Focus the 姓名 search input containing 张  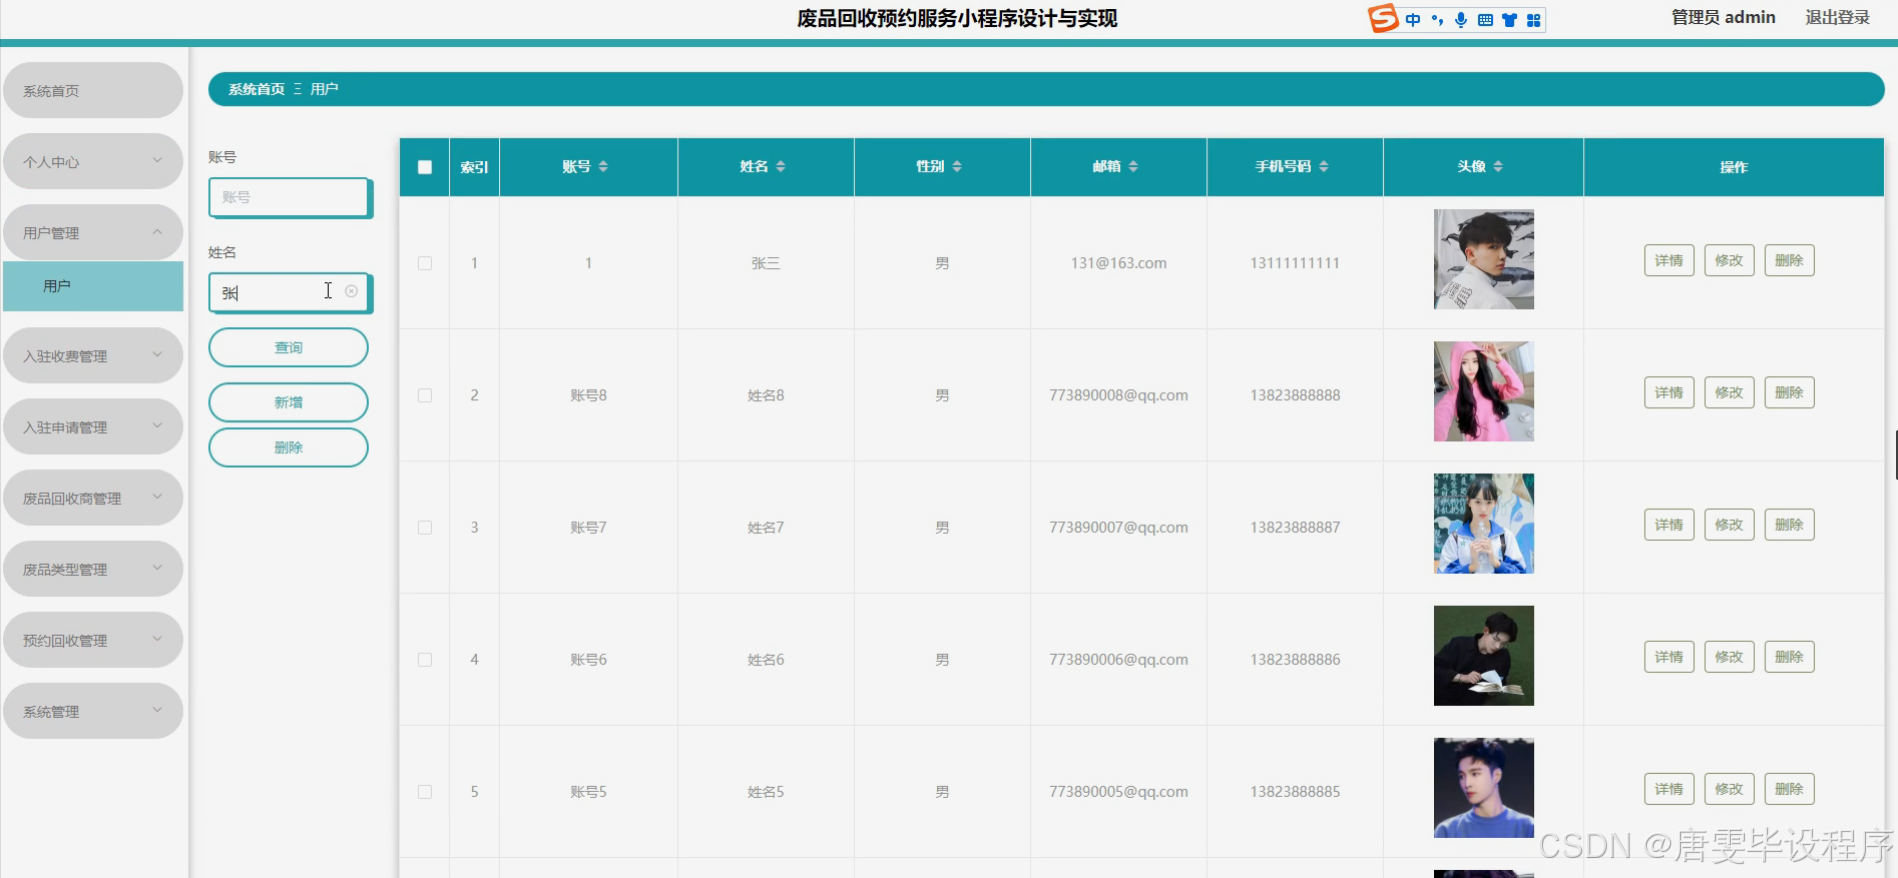tap(290, 292)
